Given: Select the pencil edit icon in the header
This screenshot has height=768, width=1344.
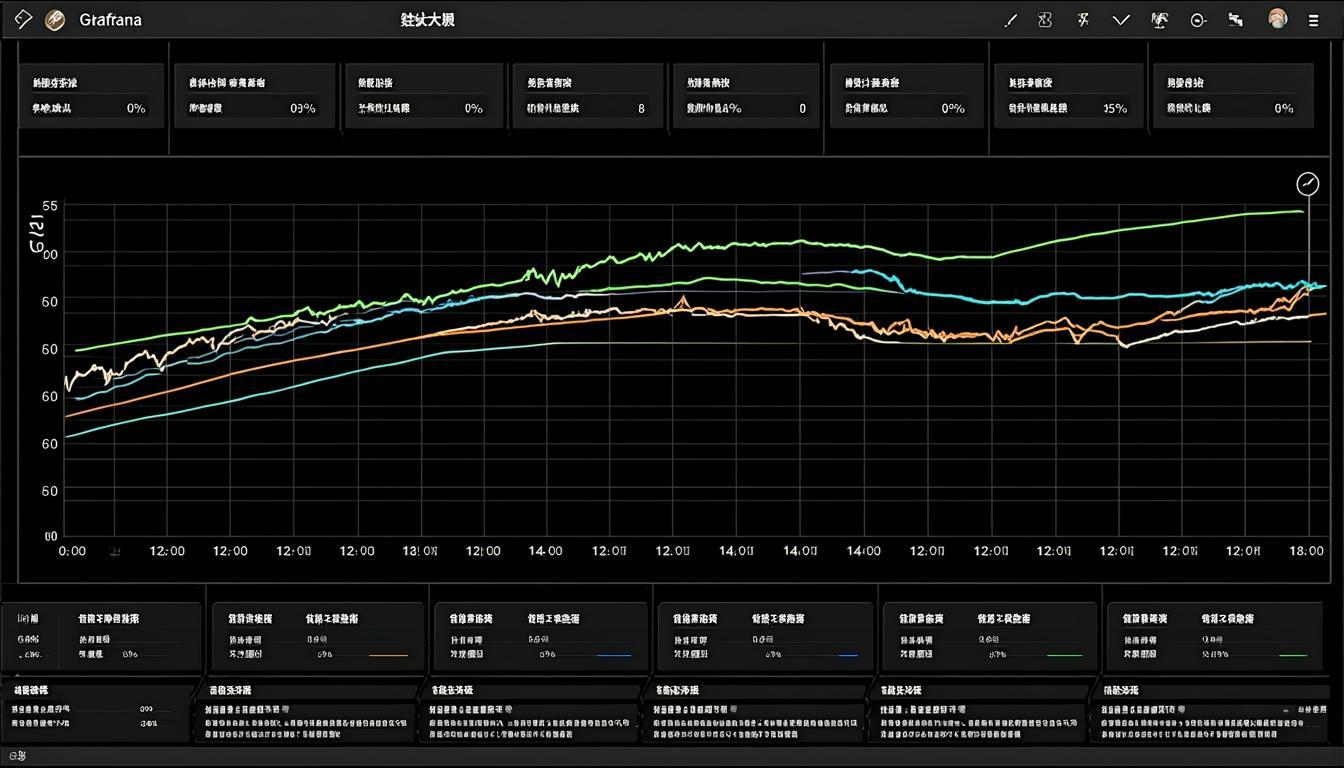Looking at the screenshot, I should [x=1010, y=20].
